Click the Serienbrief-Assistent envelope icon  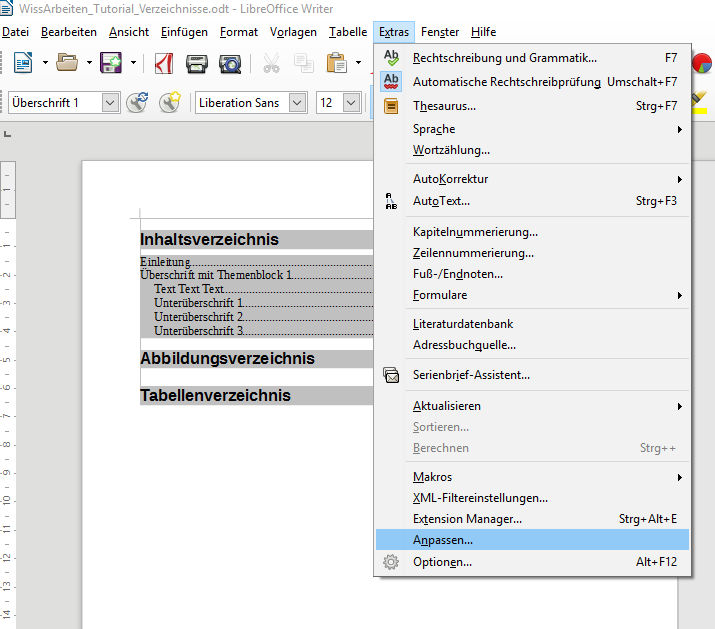(391, 375)
